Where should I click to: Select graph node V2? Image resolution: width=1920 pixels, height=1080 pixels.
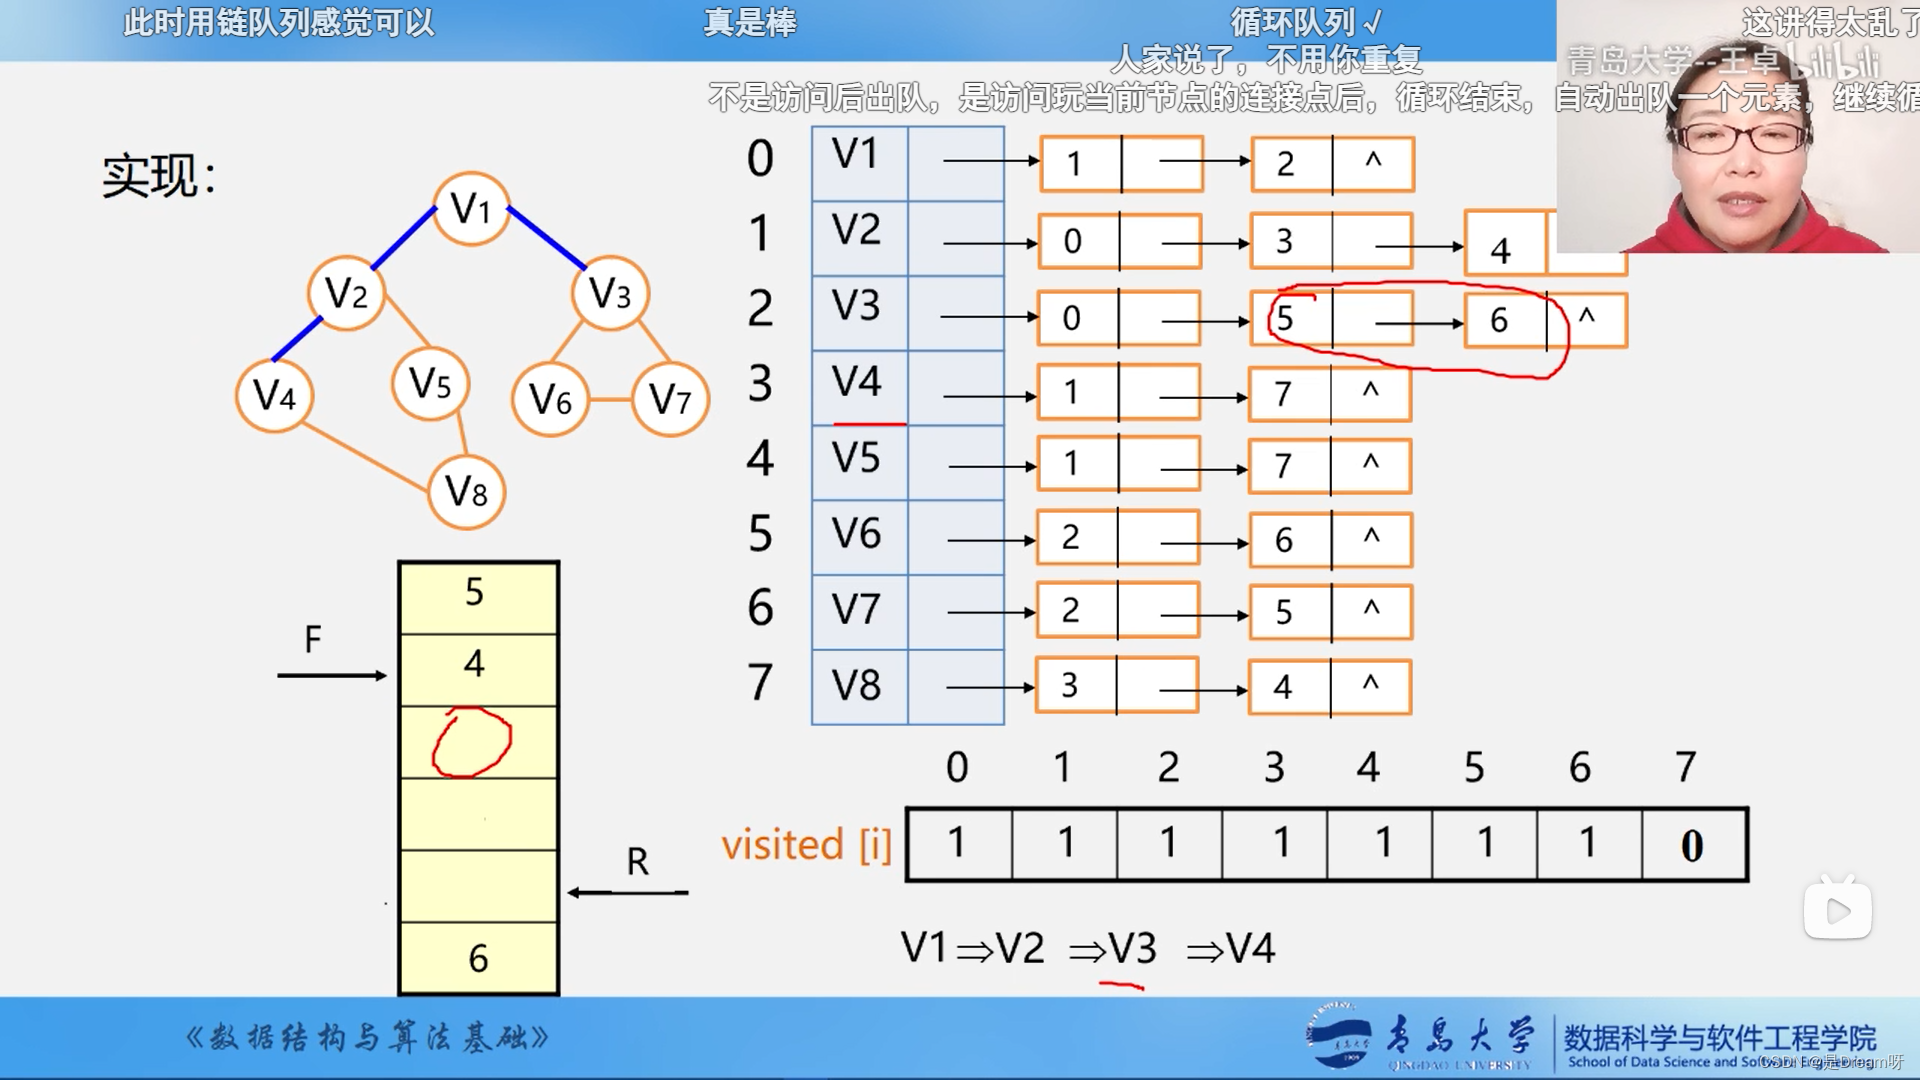(347, 294)
